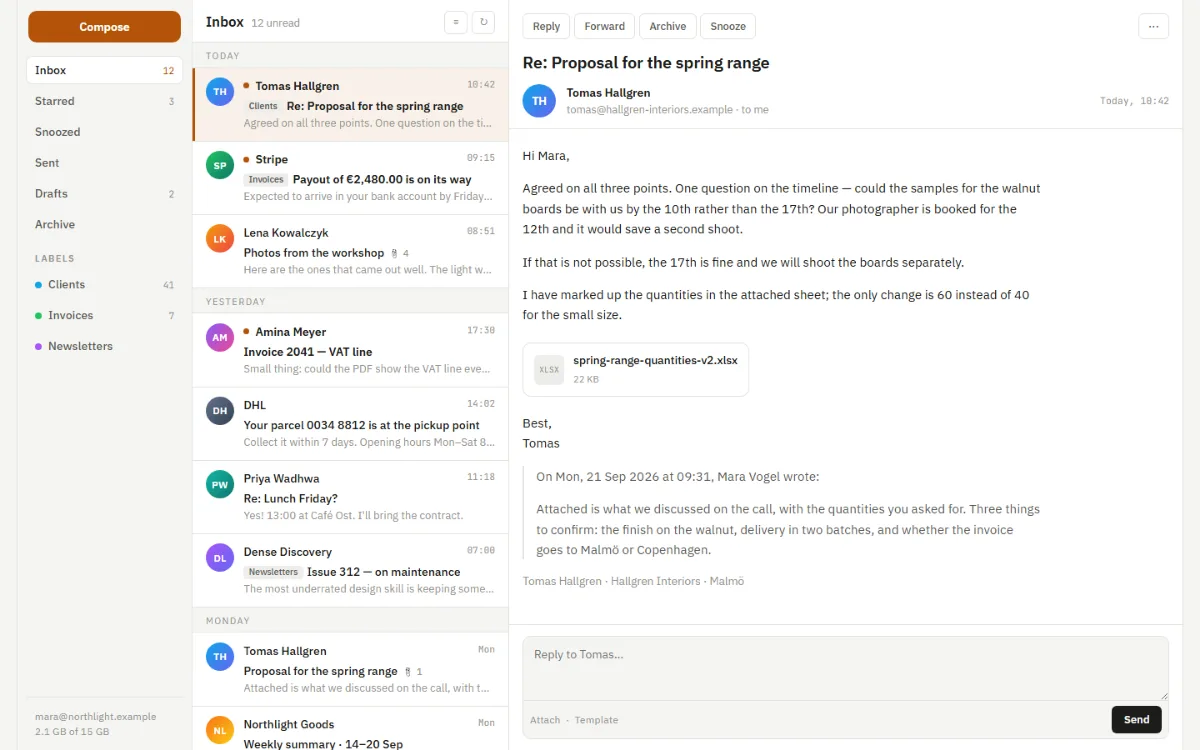Click into the Reply to Tomas text box

[845, 668]
